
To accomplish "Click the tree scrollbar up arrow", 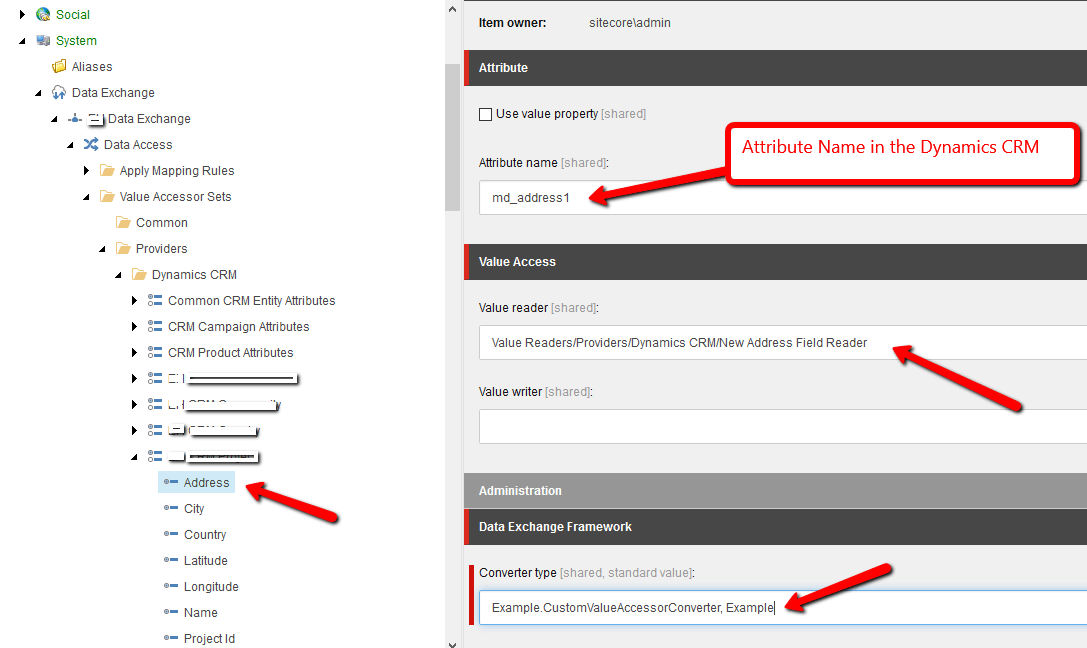I will [453, 9].
